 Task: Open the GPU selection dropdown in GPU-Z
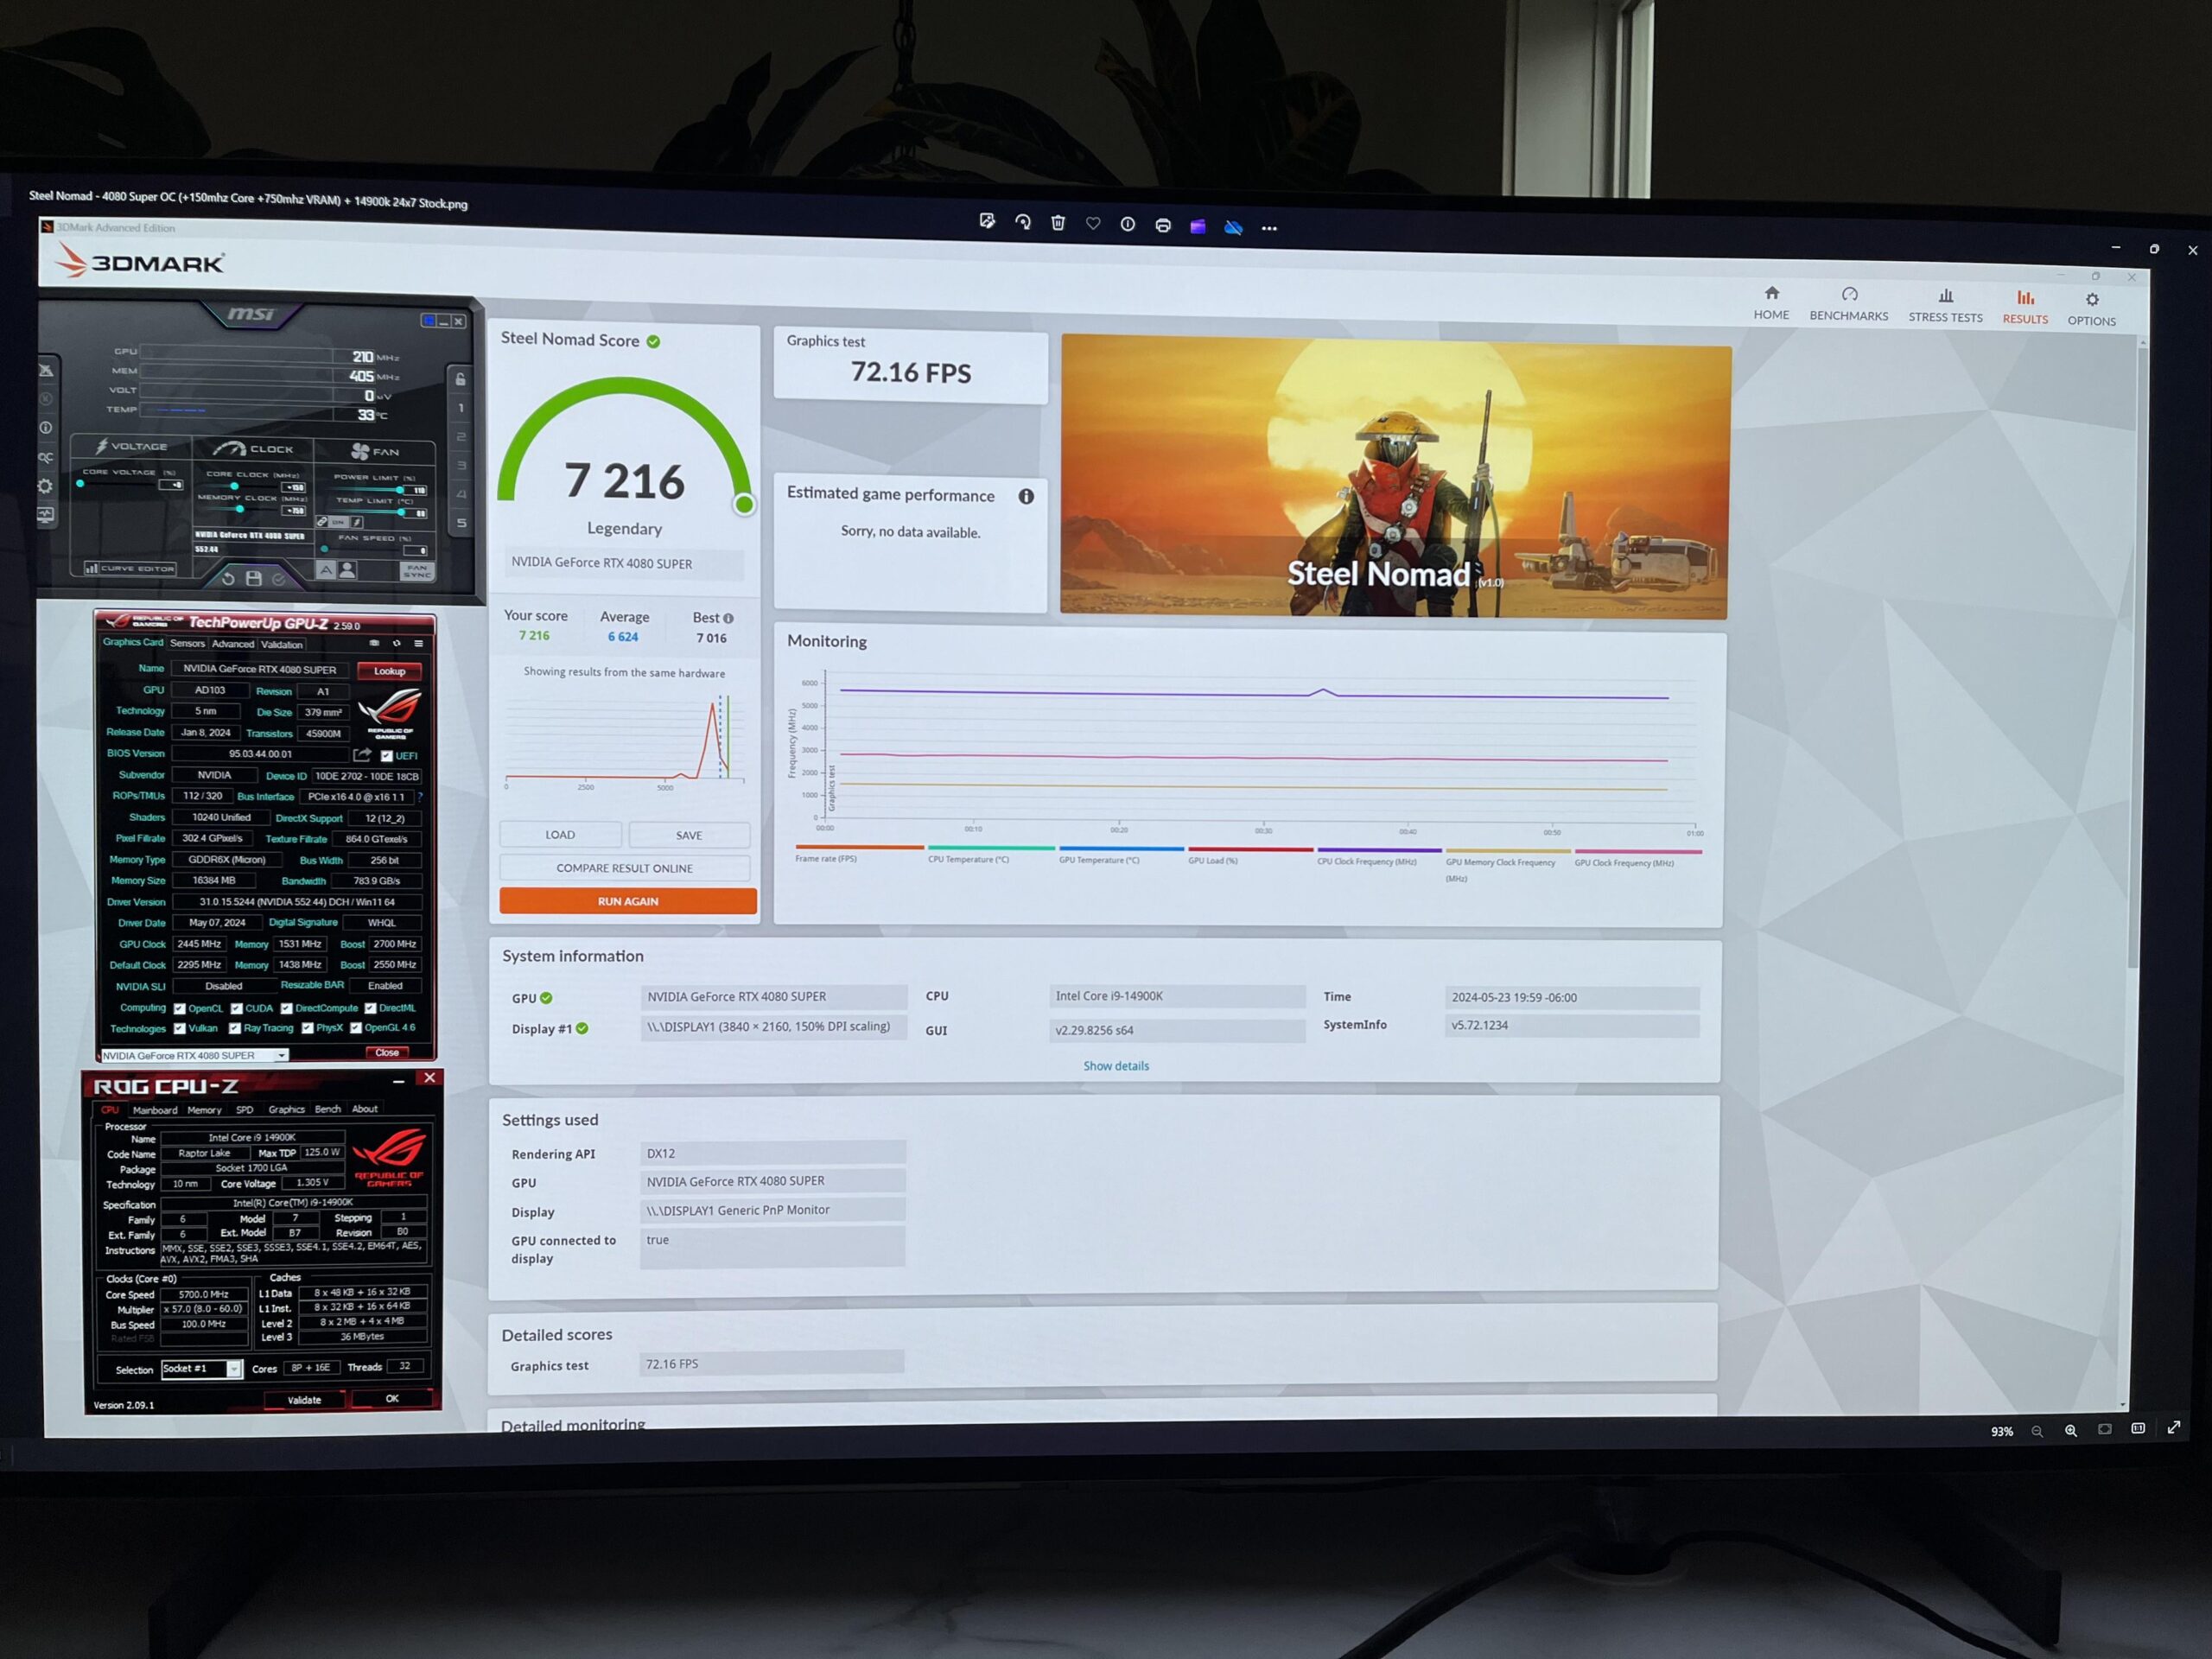click(194, 1055)
